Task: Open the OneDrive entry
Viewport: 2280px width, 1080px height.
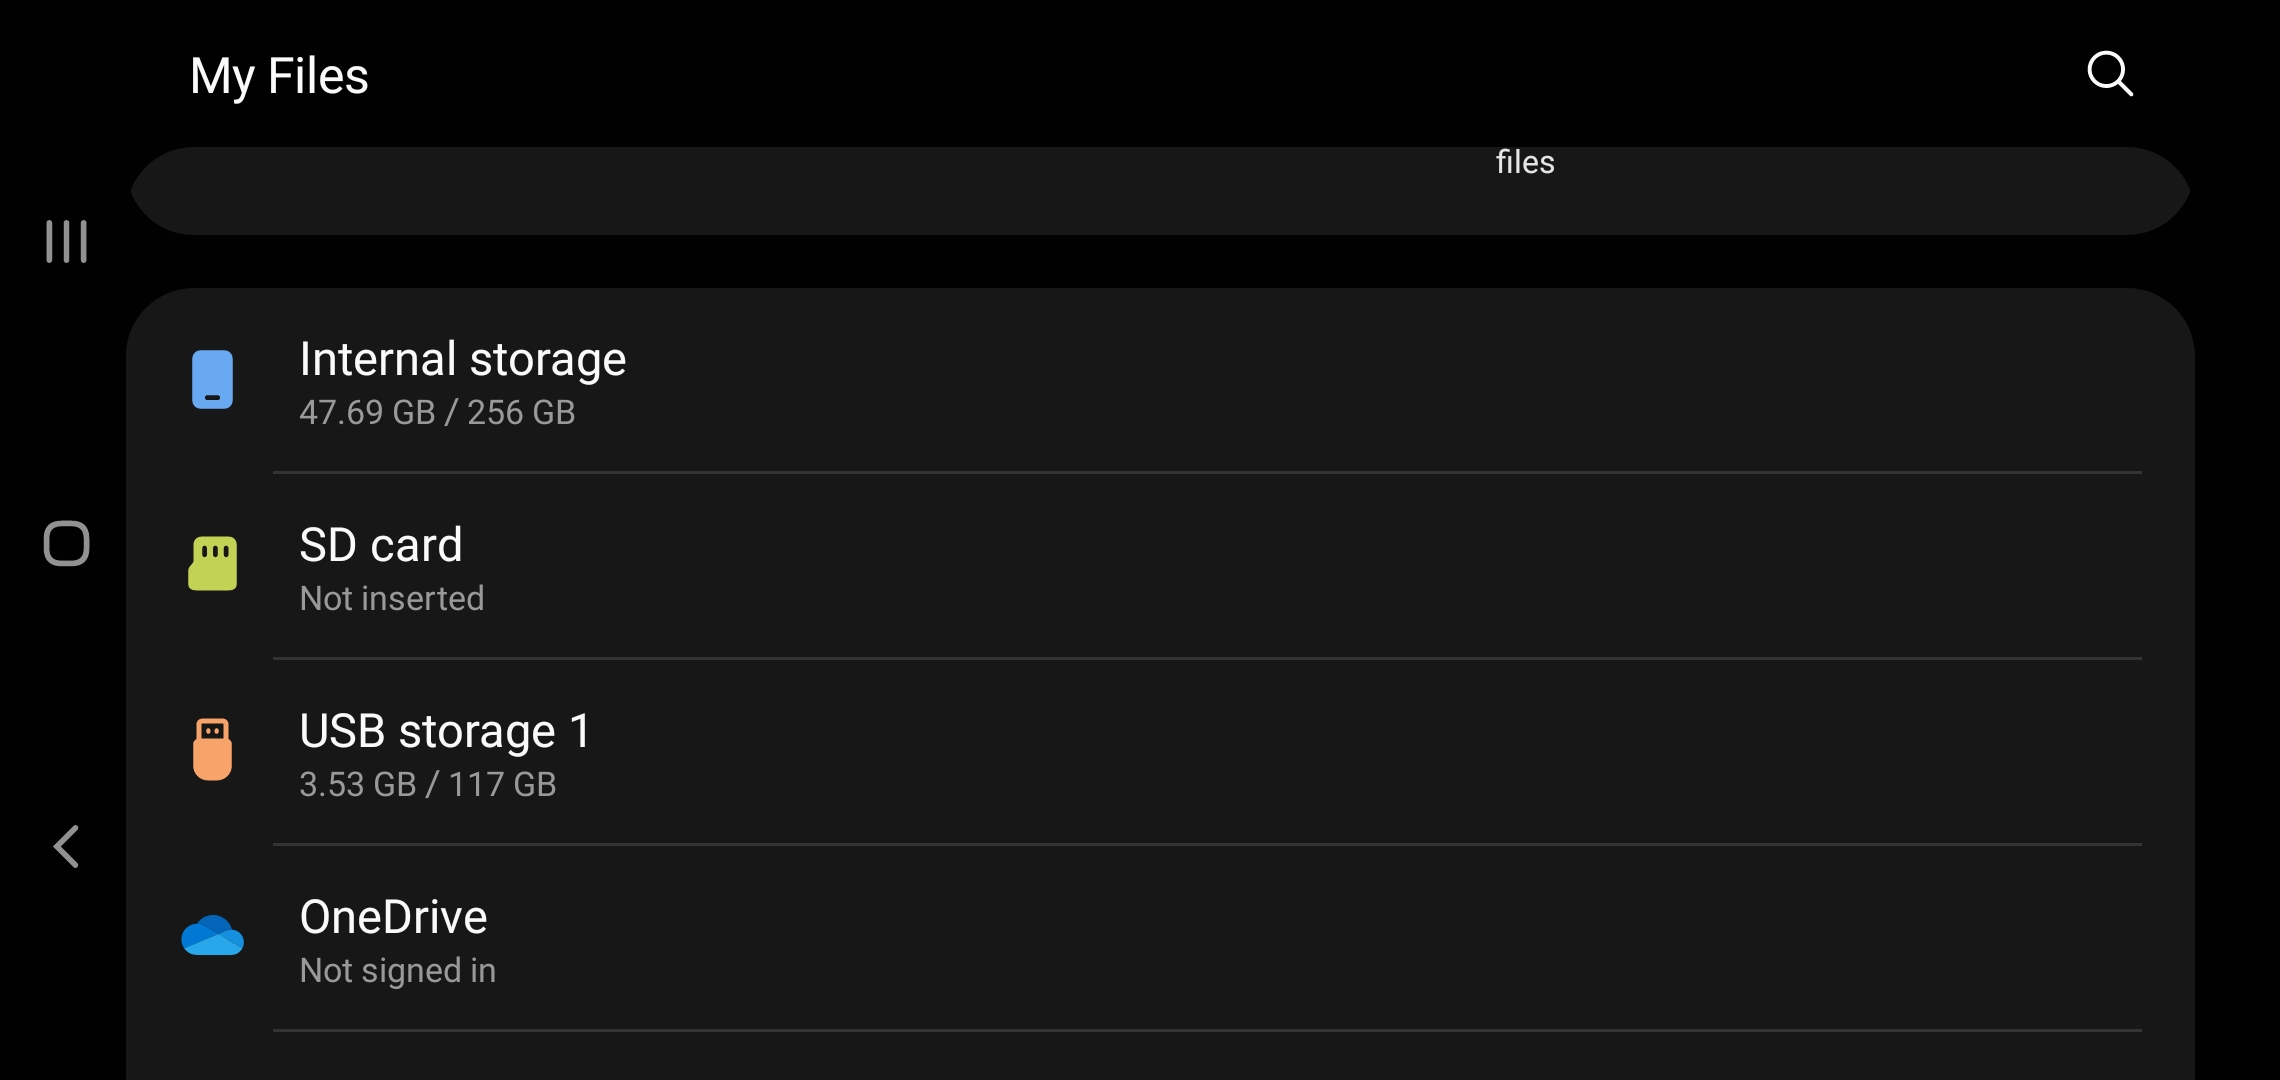Action: tap(1160, 938)
